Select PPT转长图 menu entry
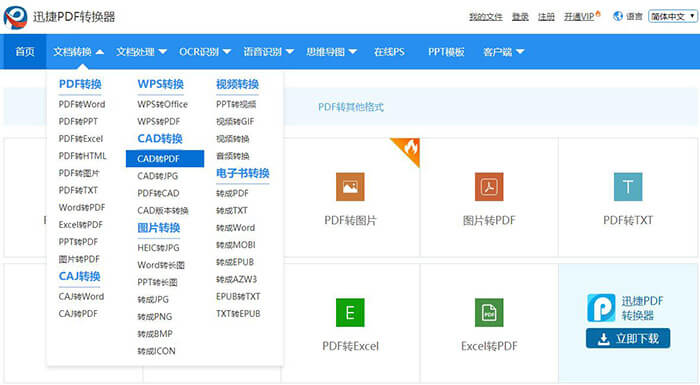Image resolution: width=700 pixels, height=385 pixels. click(157, 282)
